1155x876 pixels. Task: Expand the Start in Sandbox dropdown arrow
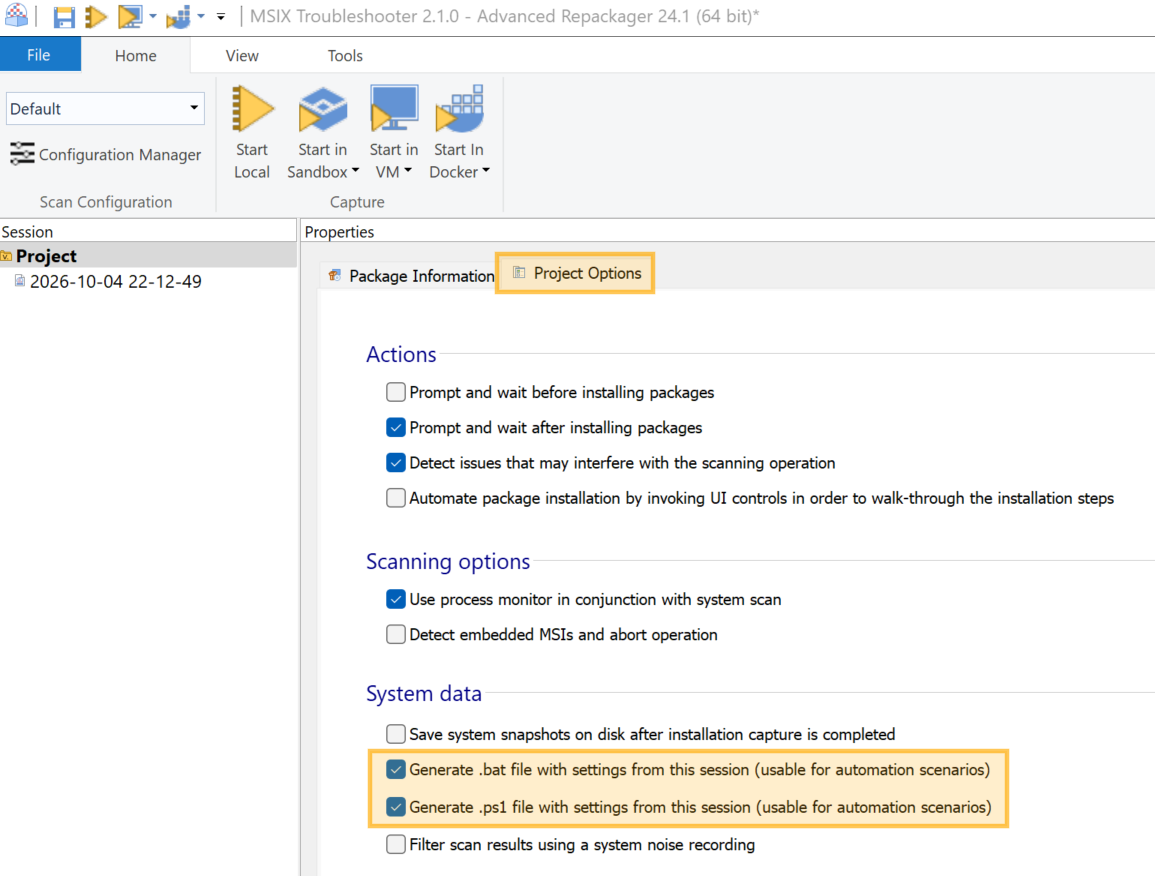356,171
